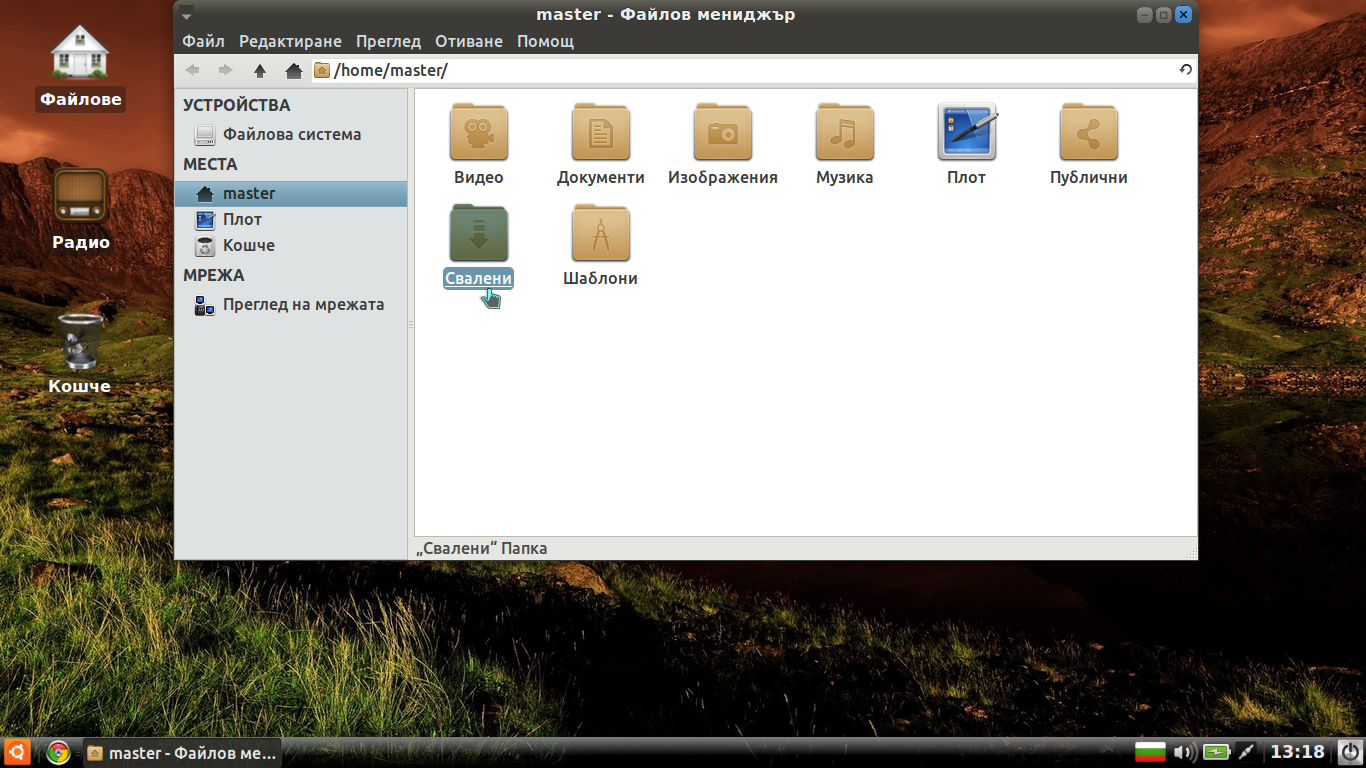
Task: Open Кошче in the sidebar
Action: (291, 245)
